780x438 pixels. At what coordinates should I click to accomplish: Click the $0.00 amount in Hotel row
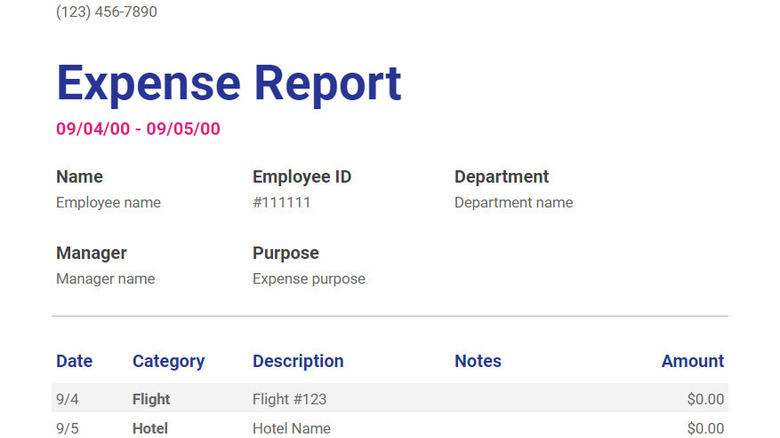point(705,428)
